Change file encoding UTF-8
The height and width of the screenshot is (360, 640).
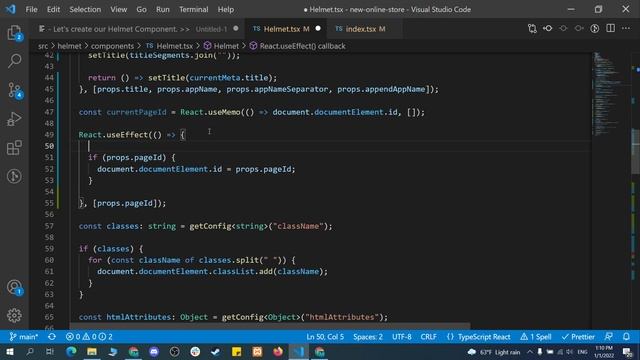click(x=402, y=337)
